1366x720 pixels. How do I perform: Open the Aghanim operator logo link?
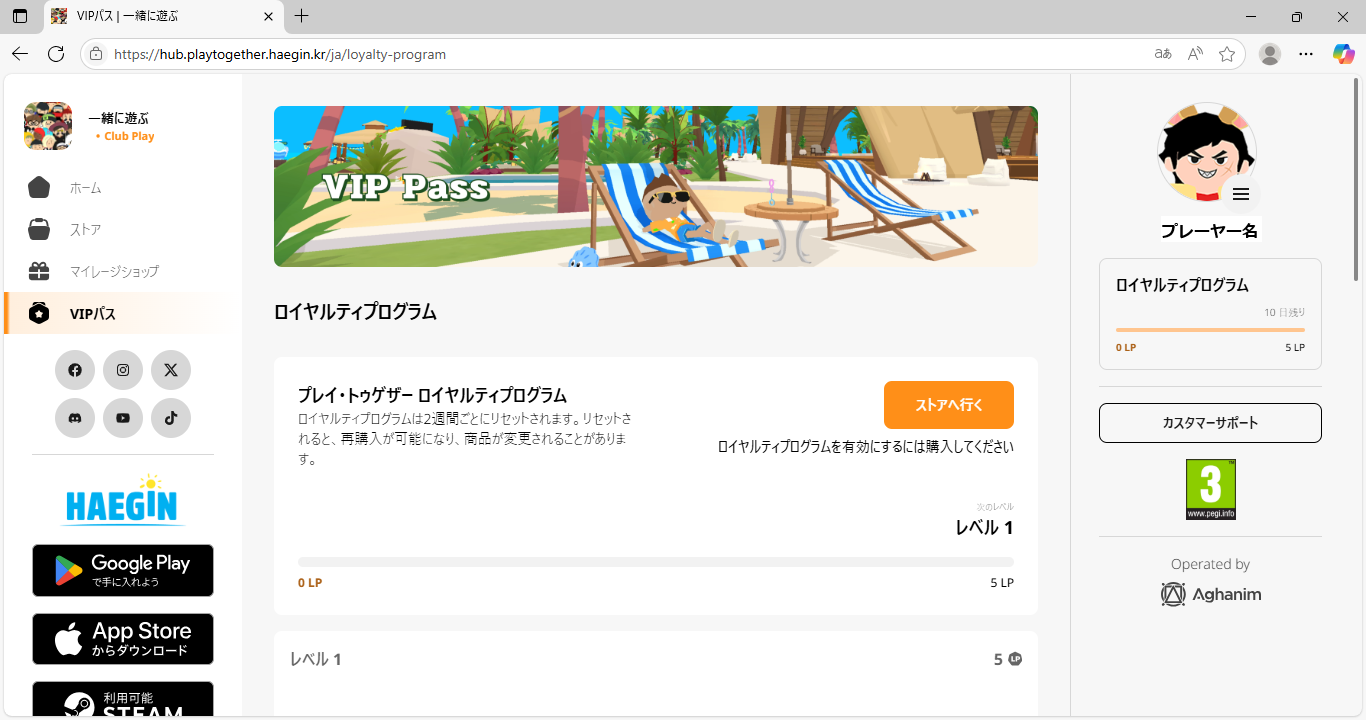pos(1210,594)
